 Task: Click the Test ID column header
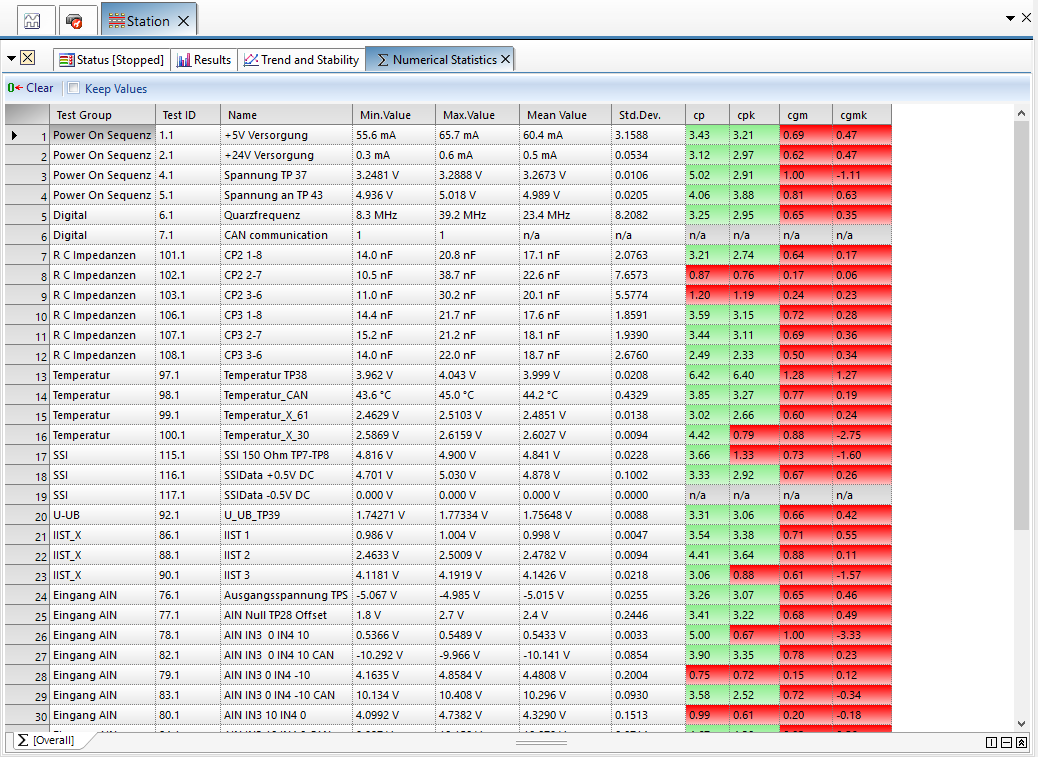pos(187,114)
